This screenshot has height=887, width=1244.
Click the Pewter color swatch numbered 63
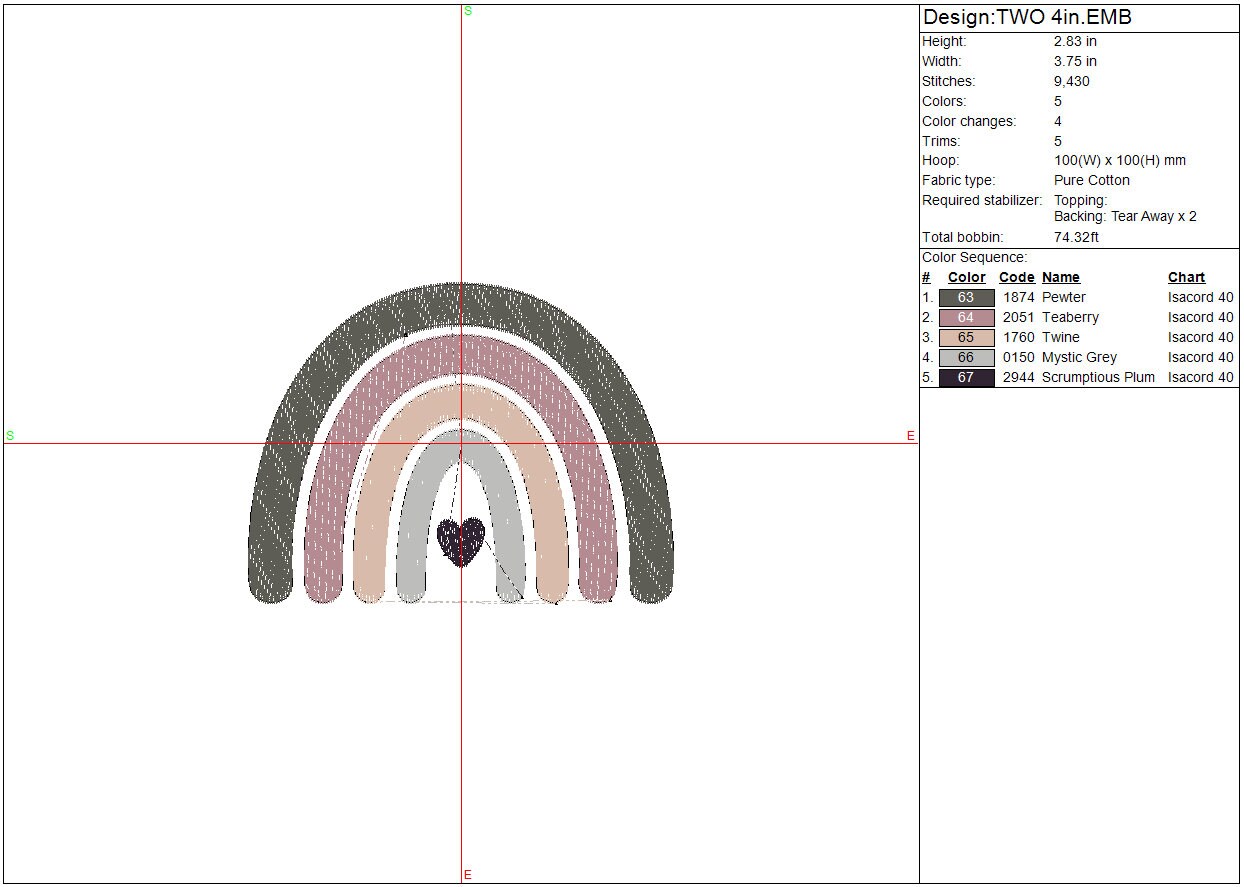[x=966, y=298]
